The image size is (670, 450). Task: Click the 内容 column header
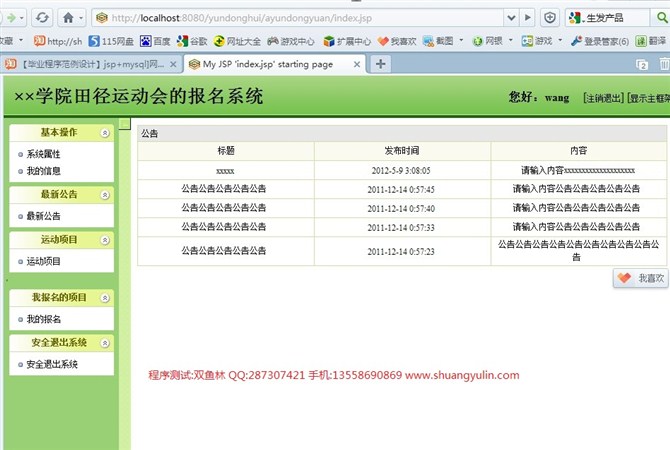578,151
